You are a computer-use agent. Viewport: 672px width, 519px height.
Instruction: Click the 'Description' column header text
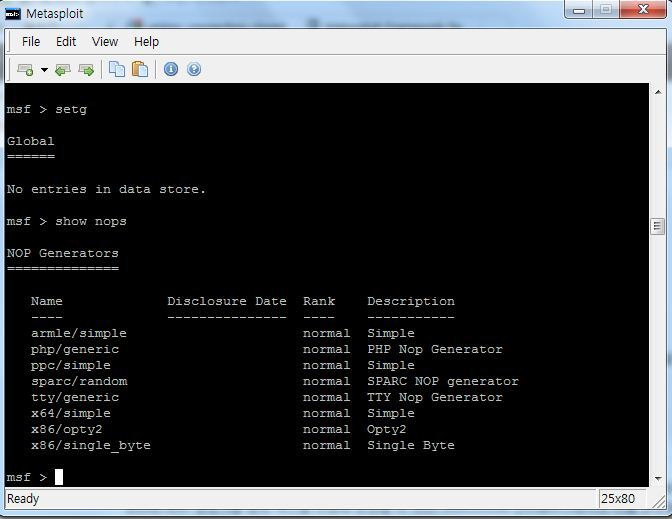(411, 302)
